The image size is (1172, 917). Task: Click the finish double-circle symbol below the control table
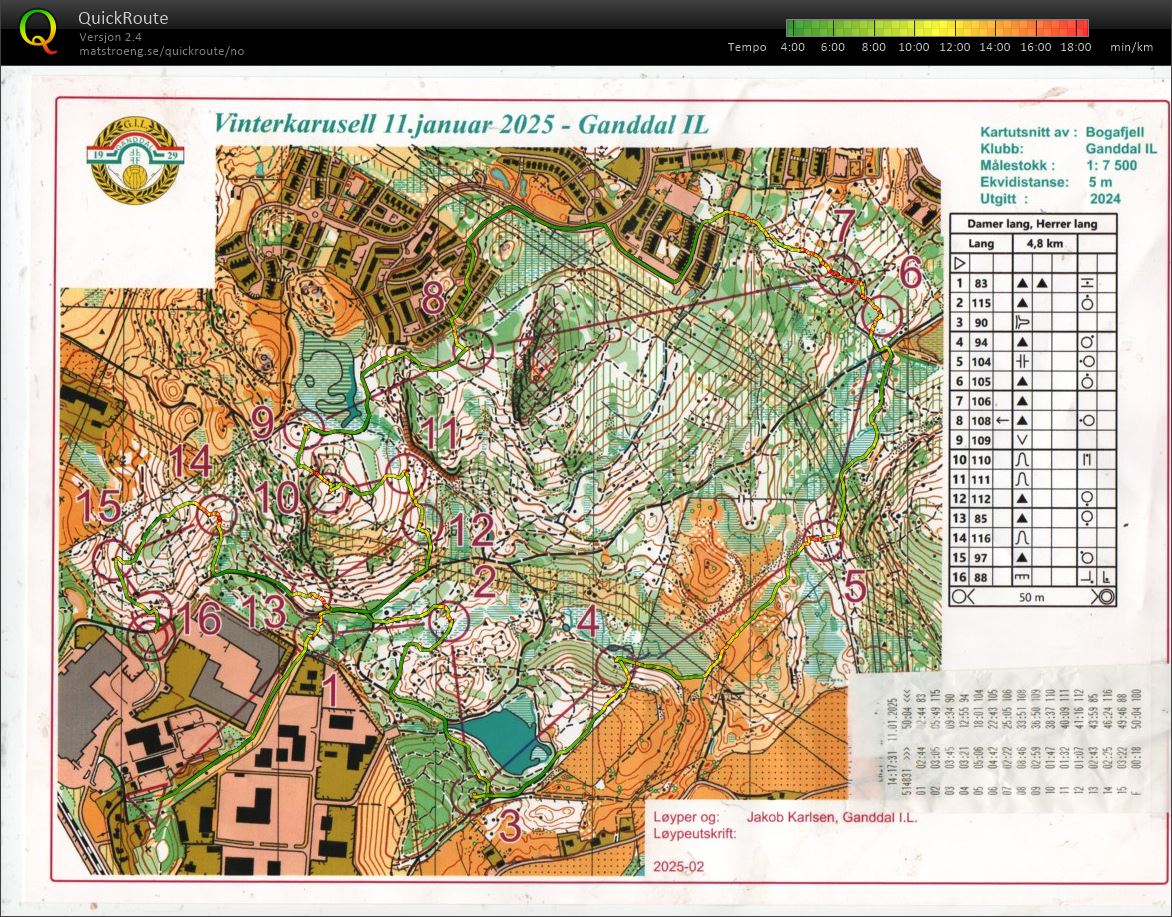coord(1104,597)
